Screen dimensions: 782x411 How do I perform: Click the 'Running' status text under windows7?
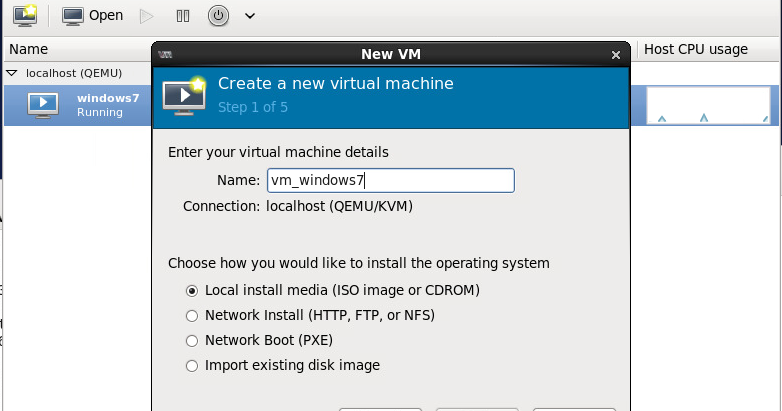100,112
